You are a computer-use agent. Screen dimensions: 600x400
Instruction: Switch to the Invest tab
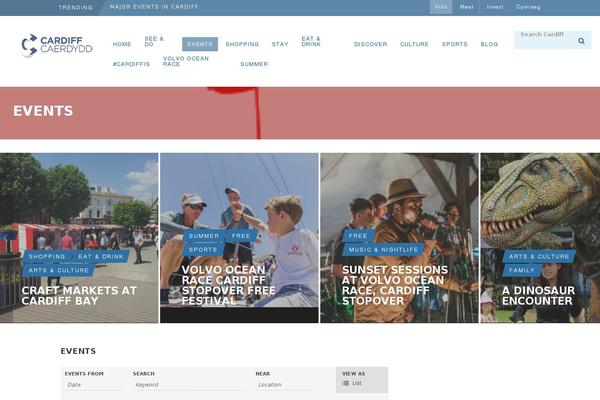tap(495, 7)
